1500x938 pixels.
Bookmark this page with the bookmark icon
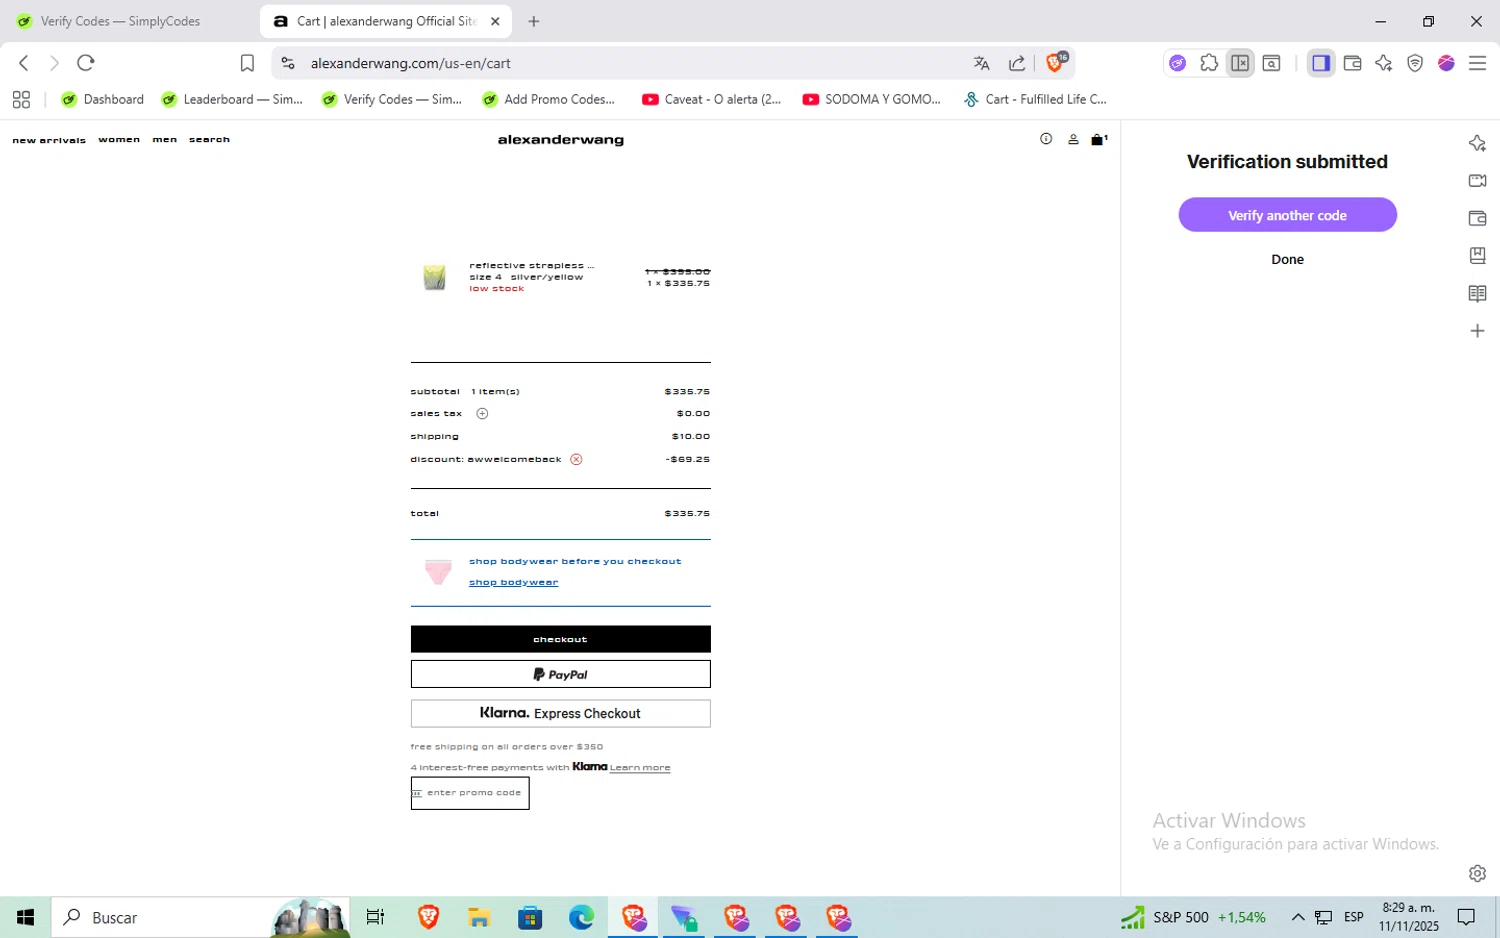(247, 63)
